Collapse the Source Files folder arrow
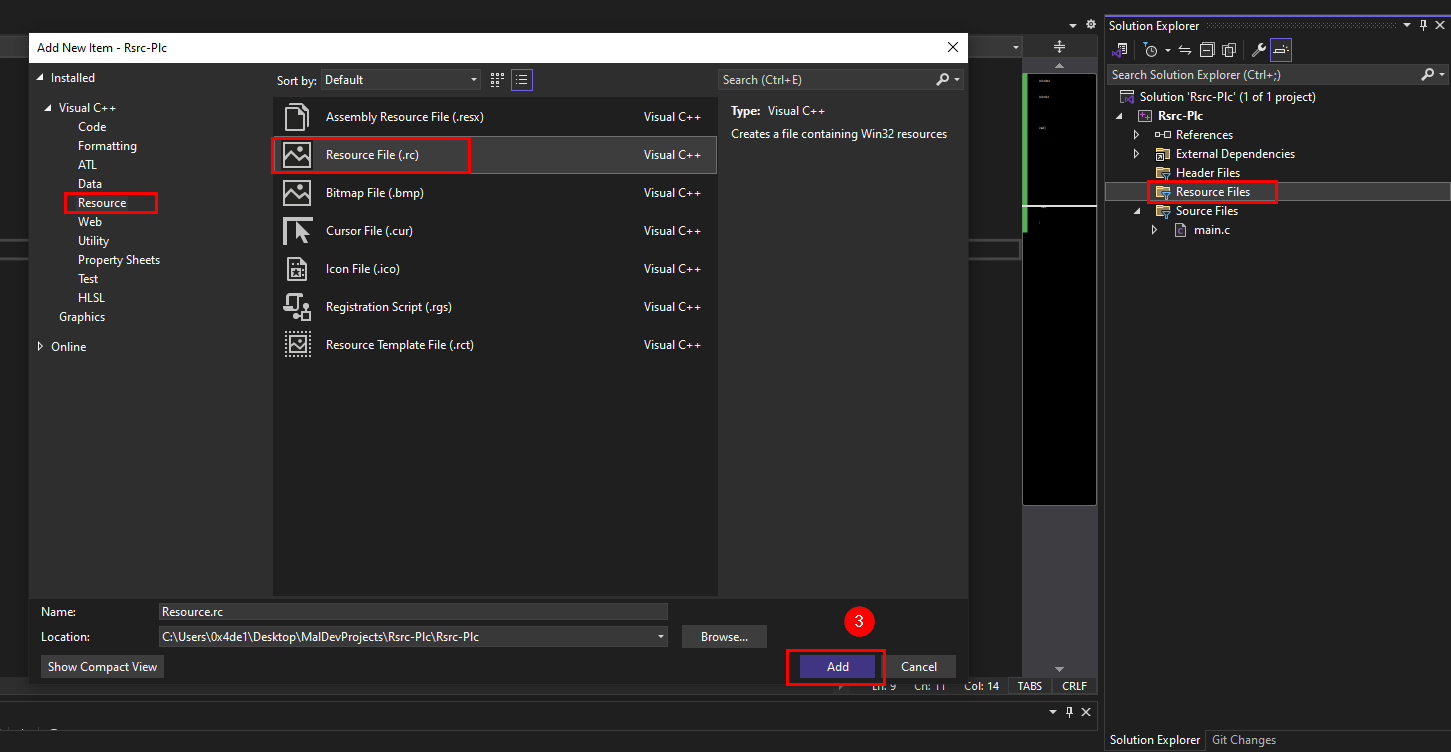The image size is (1451, 752). pyautogui.click(x=1136, y=211)
